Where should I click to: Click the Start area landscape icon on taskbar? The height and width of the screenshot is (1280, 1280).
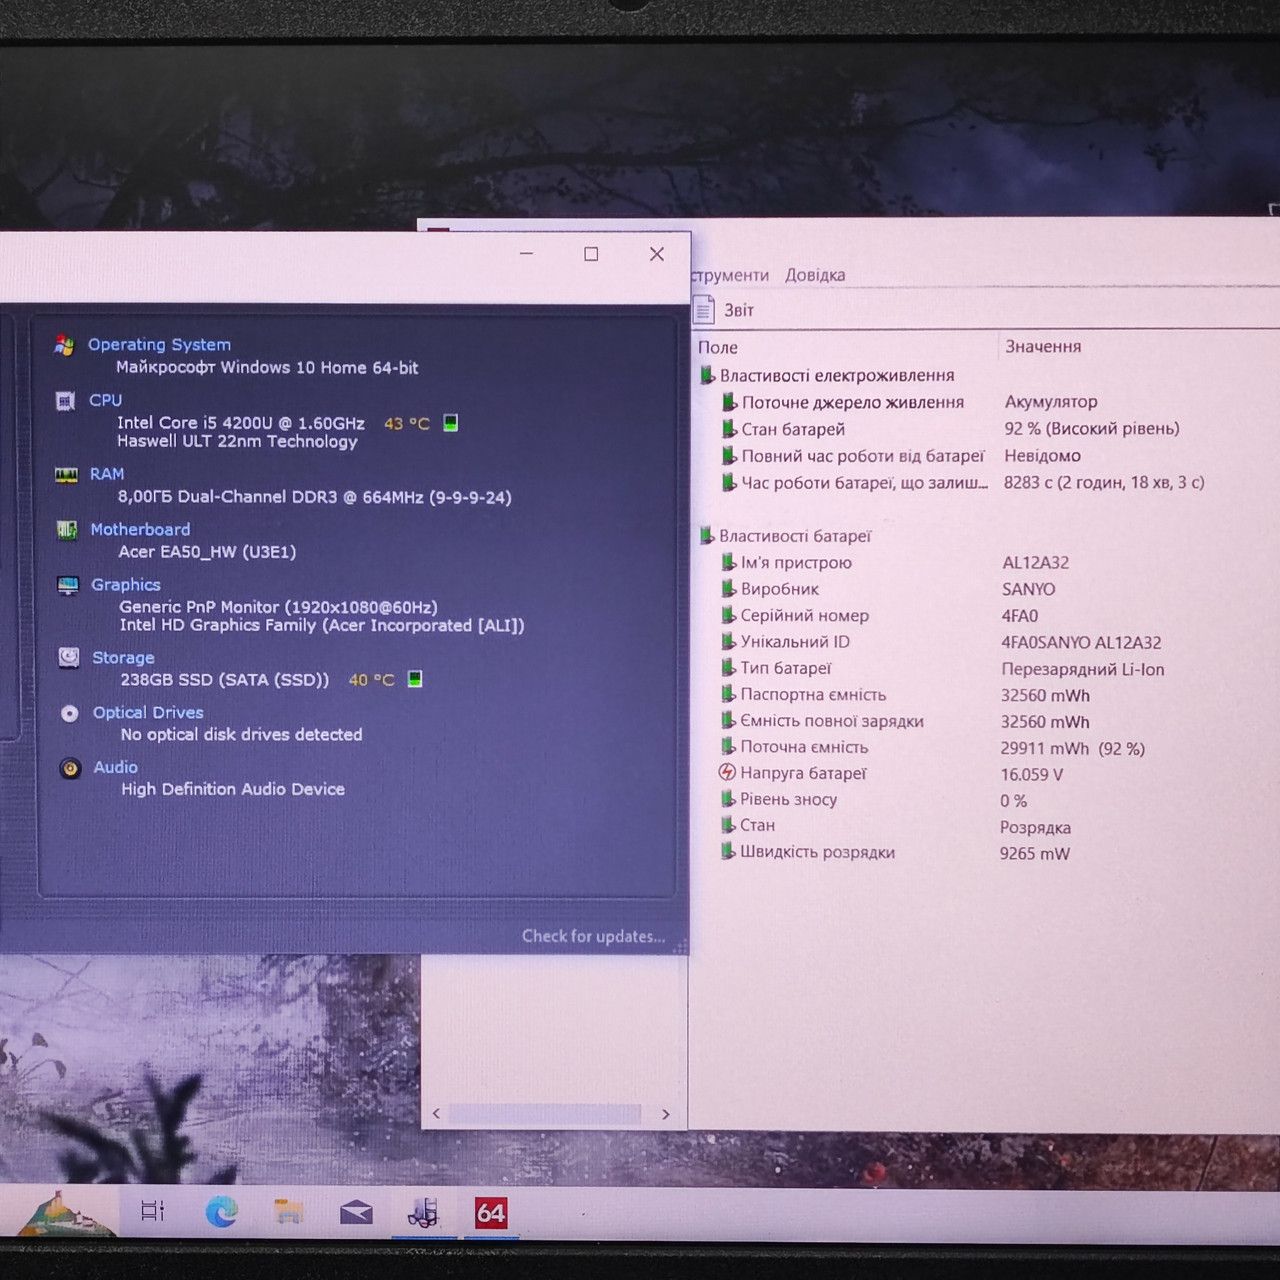coord(65,1213)
